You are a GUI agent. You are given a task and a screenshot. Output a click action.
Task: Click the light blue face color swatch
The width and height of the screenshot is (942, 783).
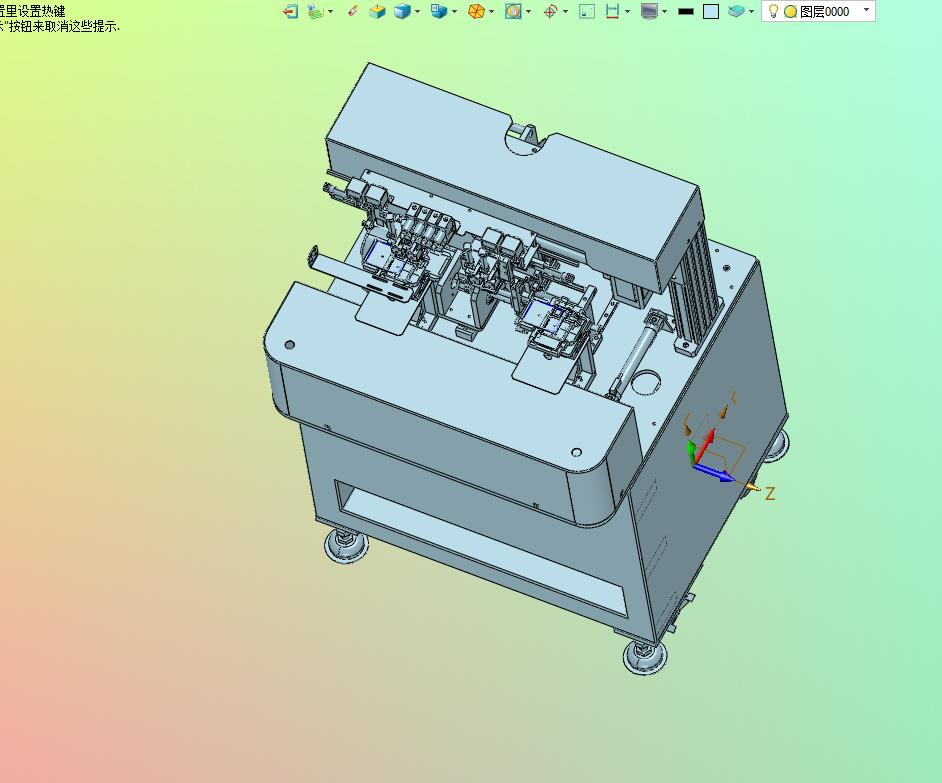(711, 11)
